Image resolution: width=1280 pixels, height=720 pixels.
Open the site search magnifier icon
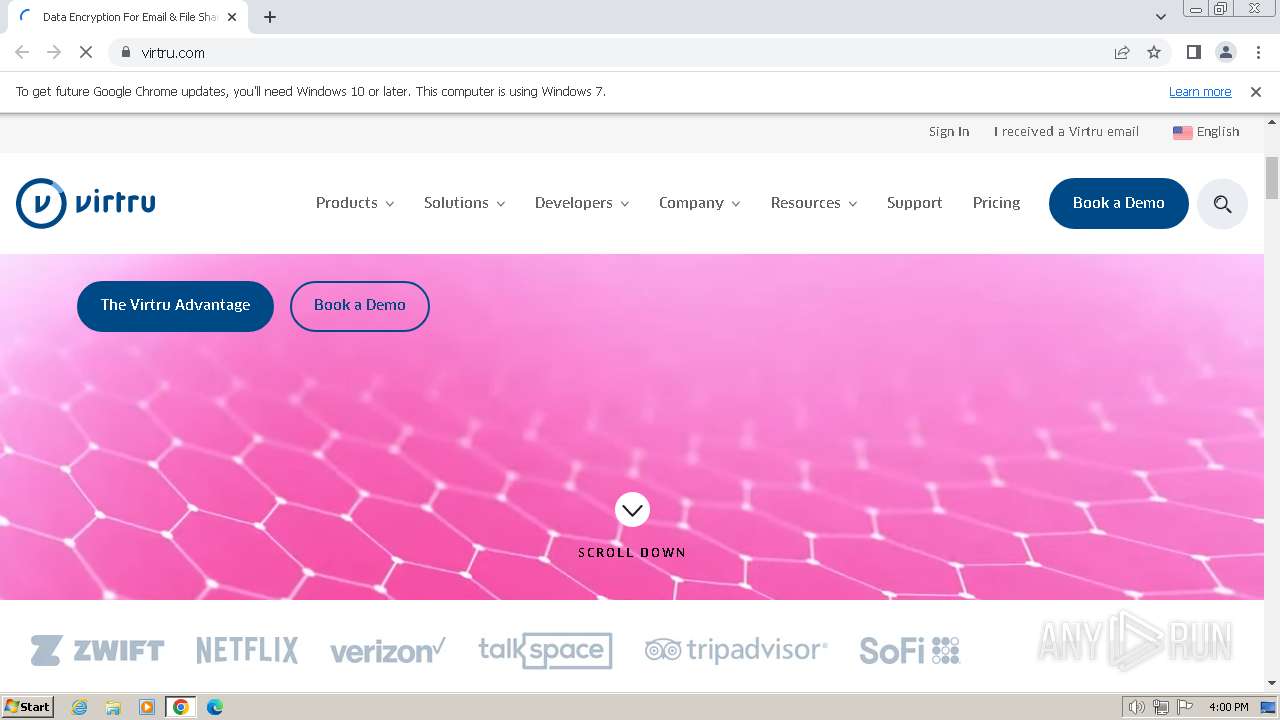(1222, 204)
